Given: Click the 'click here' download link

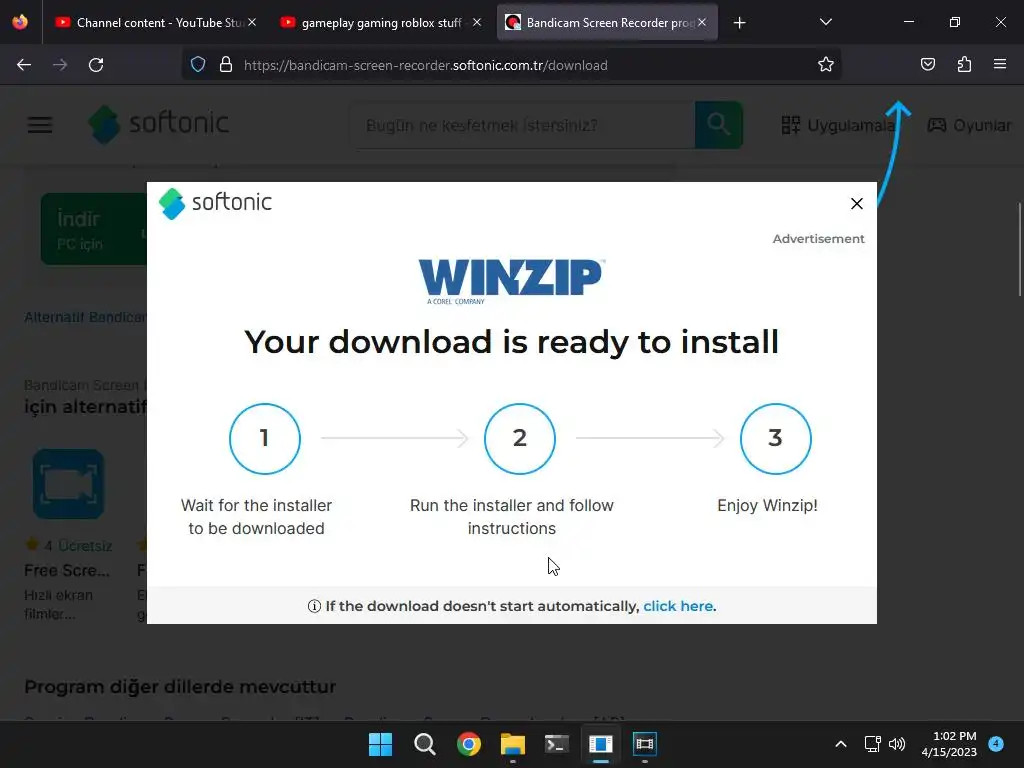Looking at the screenshot, I should pyautogui.click(x=678, y=606).
